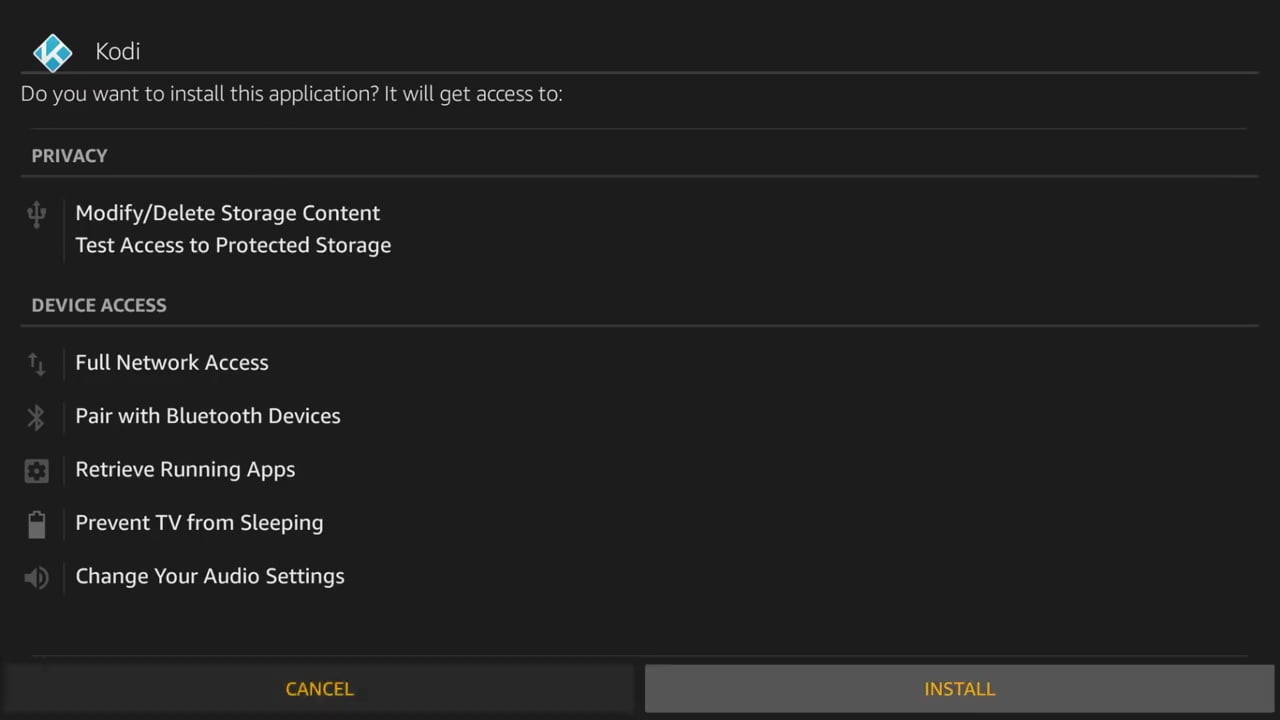Image resolution: width=1280 pixels, height=720 pixels.
Task: Select the Pair with Bluetooth Devices entry
Action: (208, 416)
